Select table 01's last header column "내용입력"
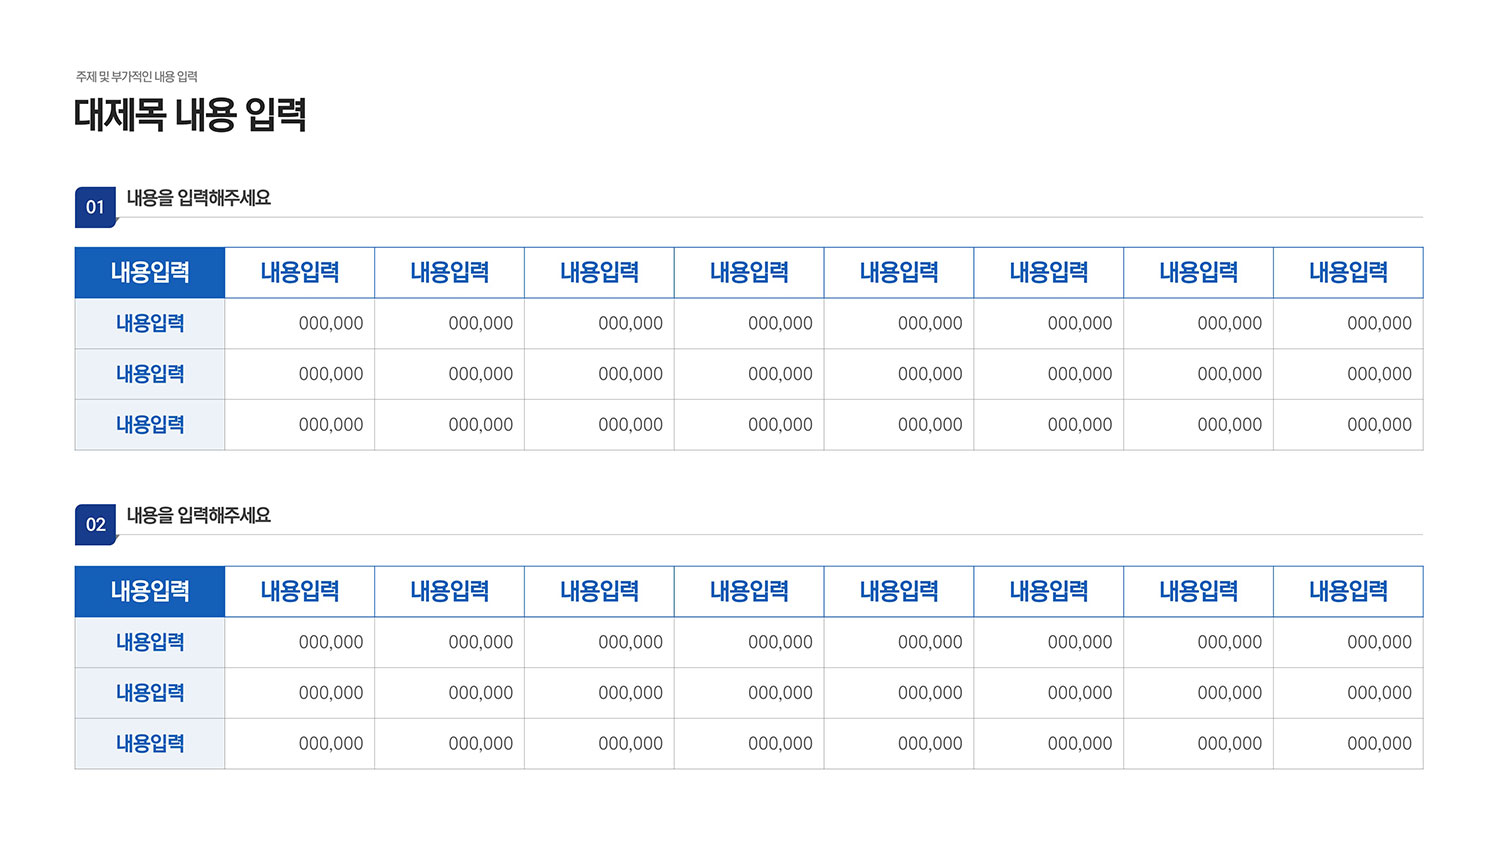The image size is (1500, 844). tap(1348, 272)
